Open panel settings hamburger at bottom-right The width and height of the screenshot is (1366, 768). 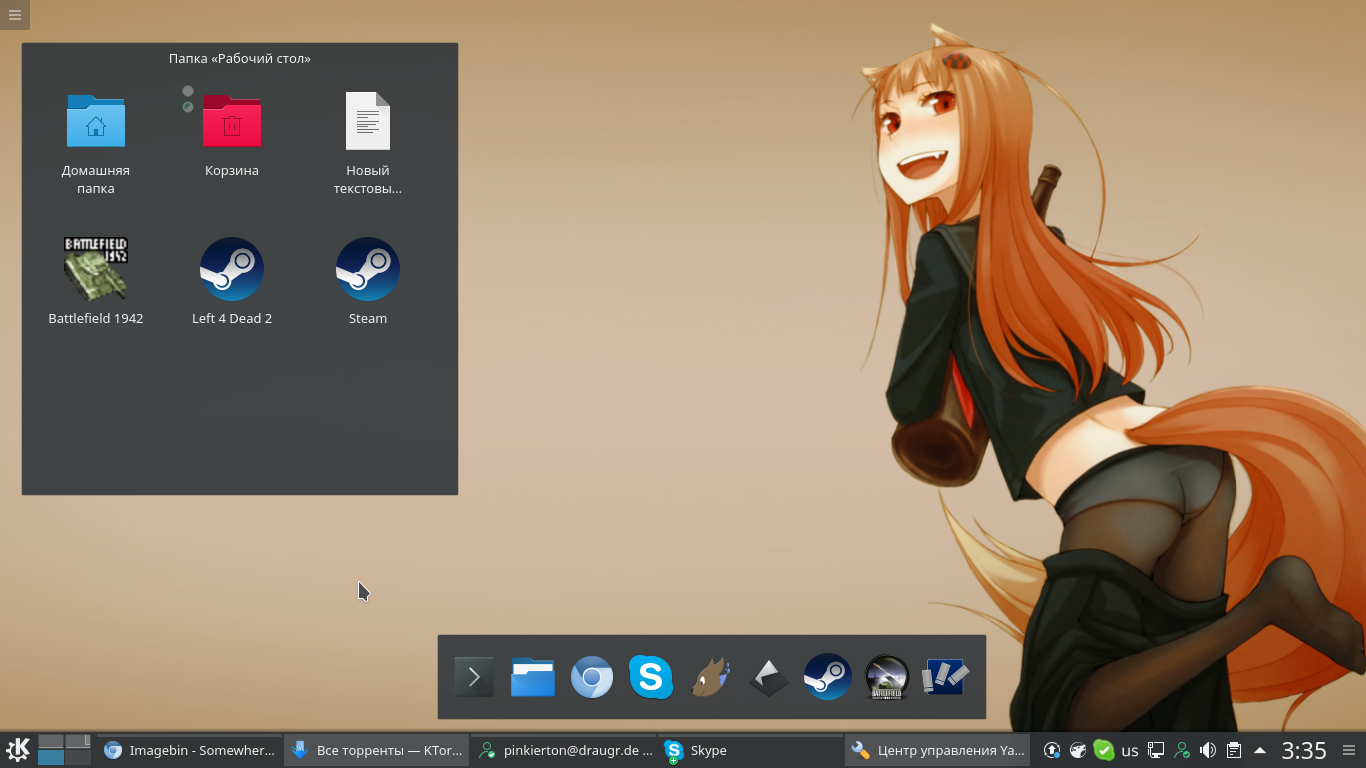click(1349, 750)
